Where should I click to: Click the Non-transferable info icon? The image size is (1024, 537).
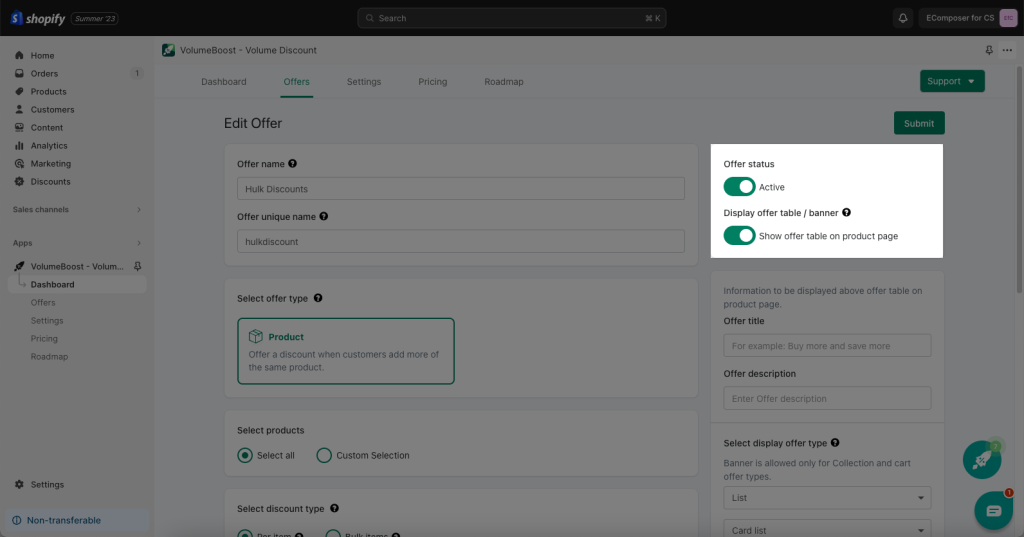16,521
